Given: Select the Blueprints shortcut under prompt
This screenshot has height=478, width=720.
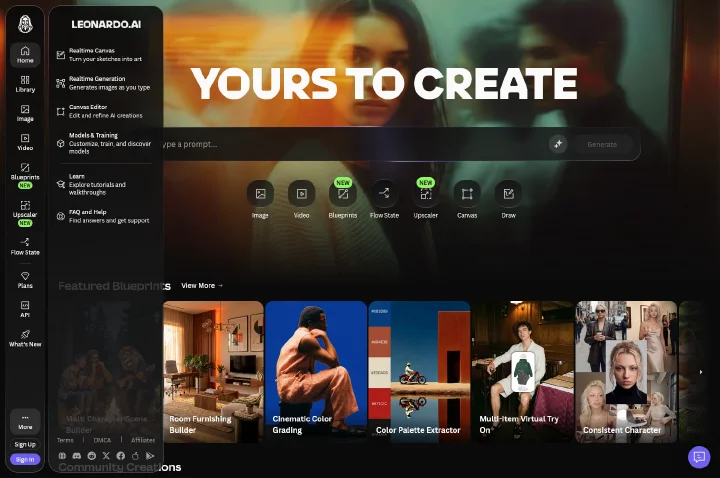Looking at the screenshot, I should [x=343, y=199].
